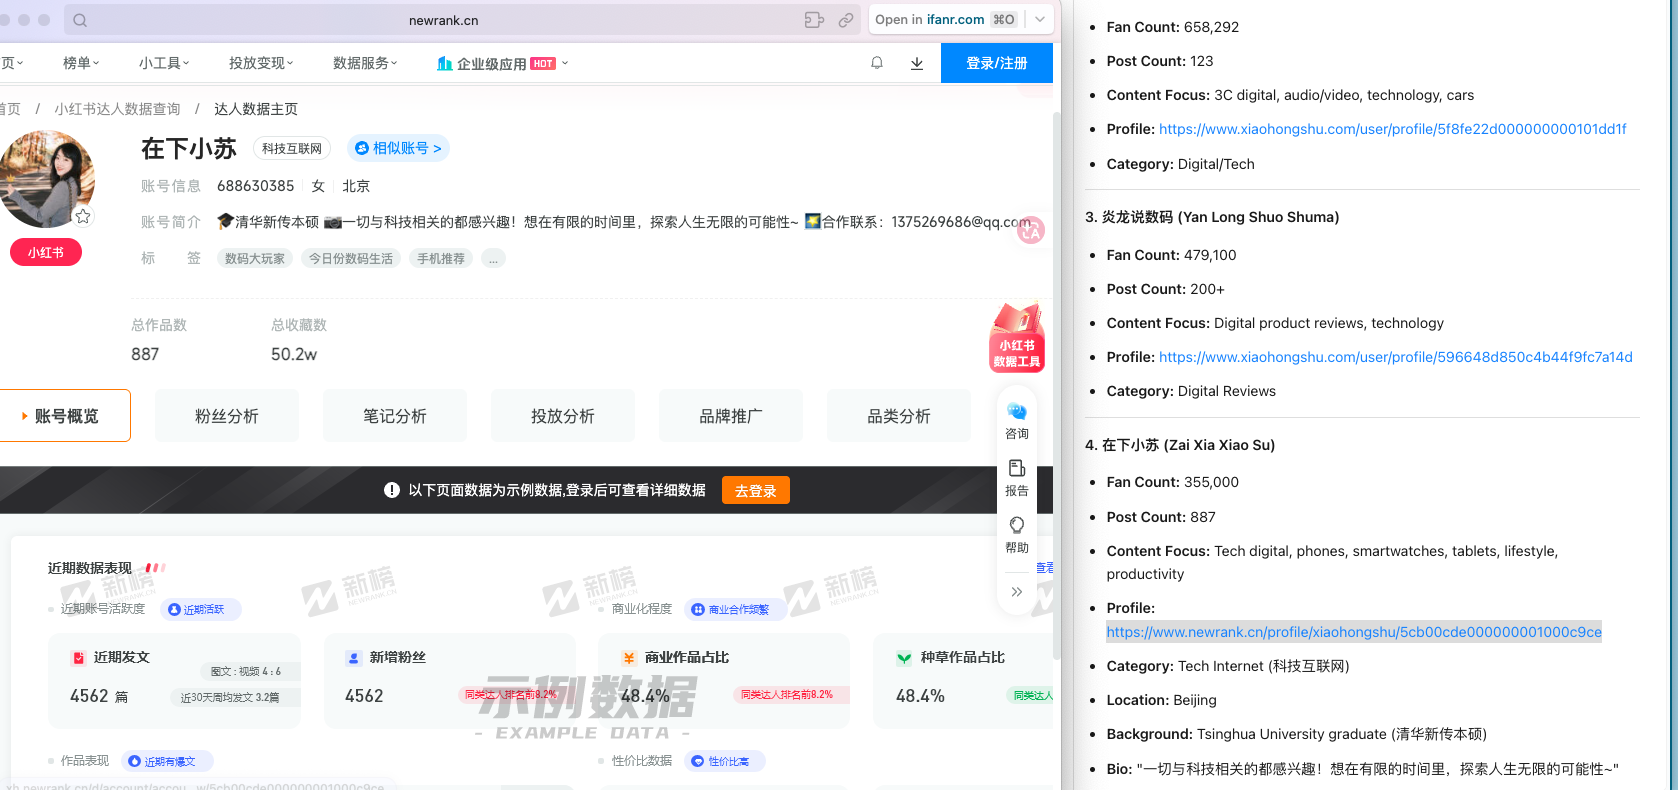Open the dropdown arrow beside Open in ifanr.com
Image resolution: width=1678 pixels, height=790 pixels.
[x=1040, y=19]
